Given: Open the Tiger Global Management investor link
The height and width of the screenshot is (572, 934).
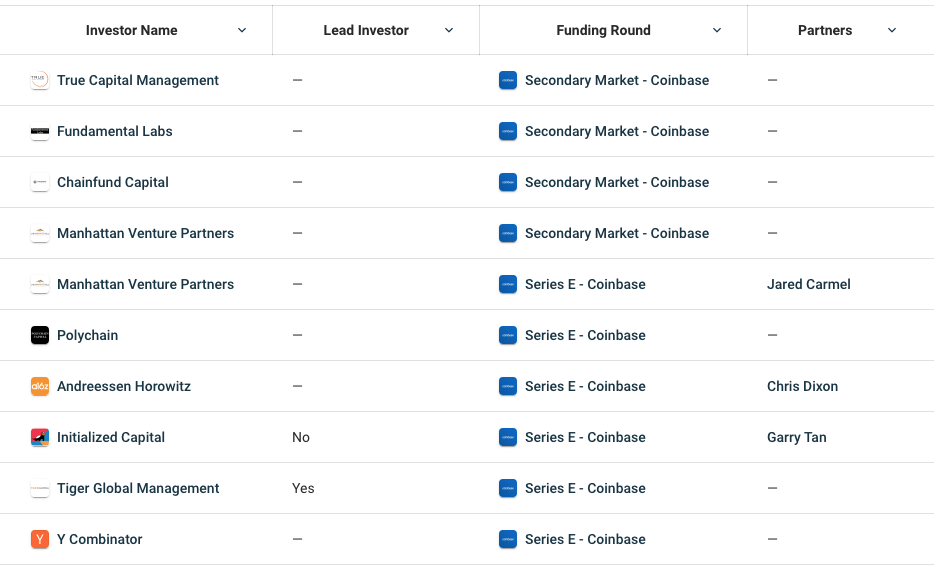Looking at the screenshot, I should point(138,489).
